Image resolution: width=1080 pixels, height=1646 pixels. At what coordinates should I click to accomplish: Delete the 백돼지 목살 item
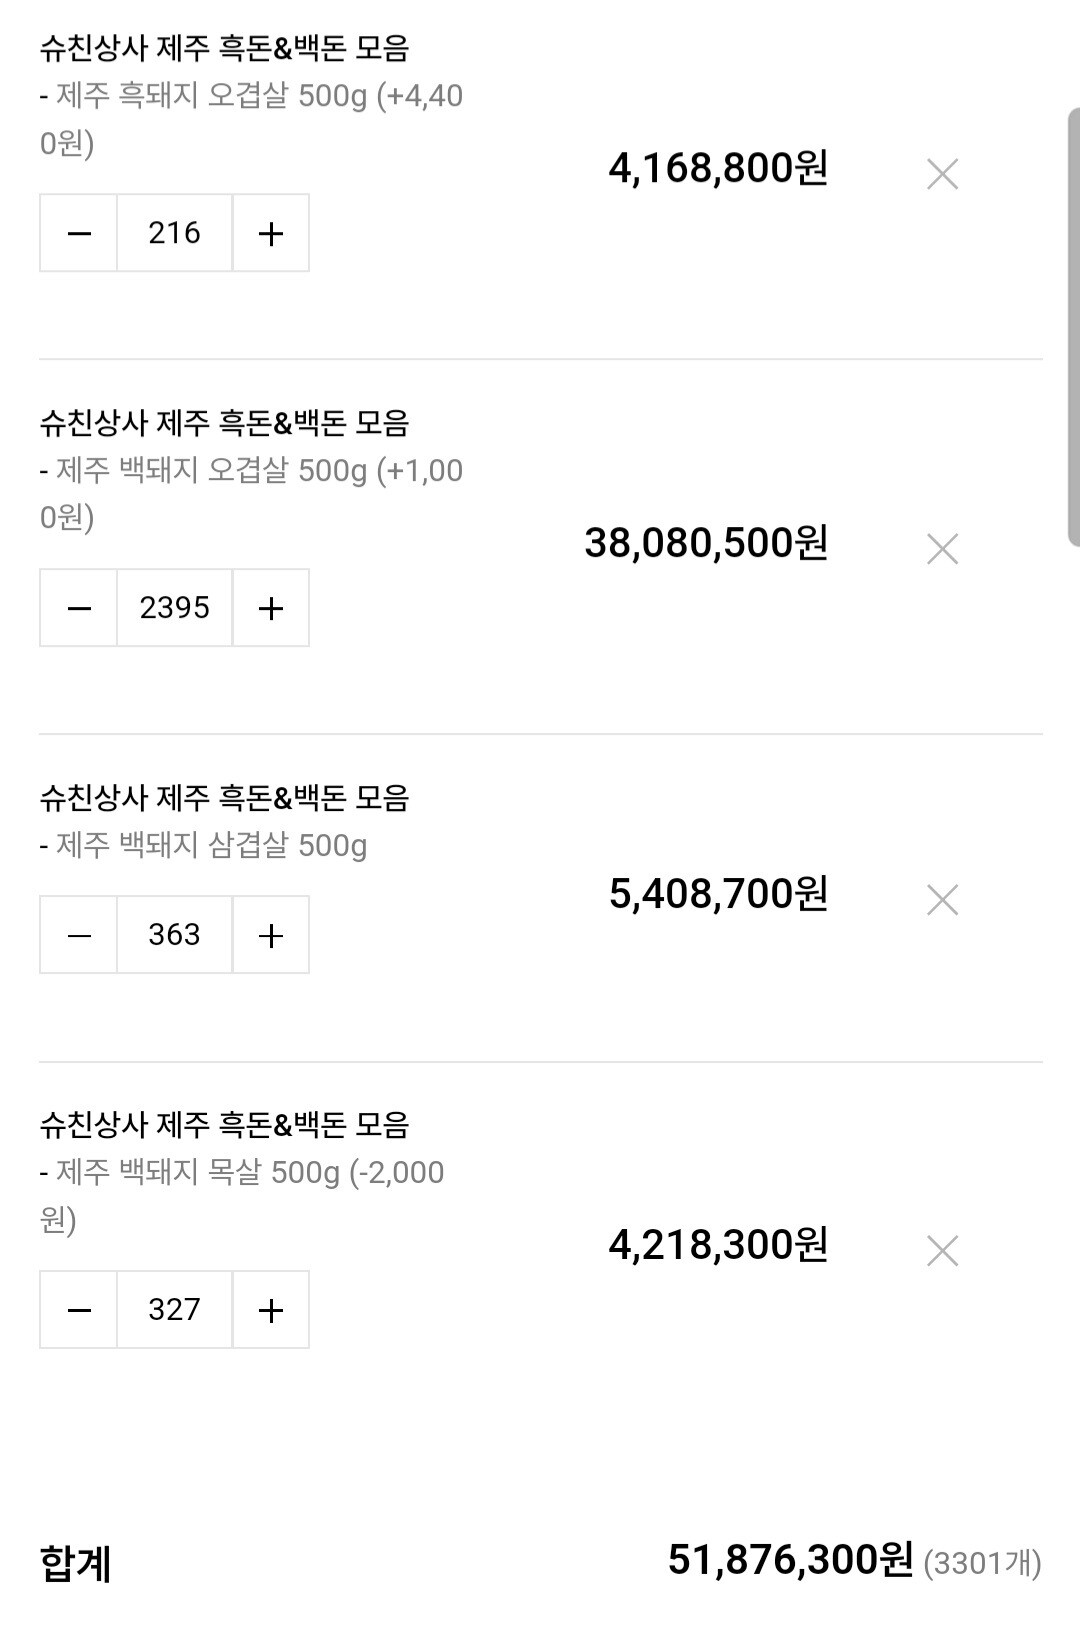coord(942,1251)
